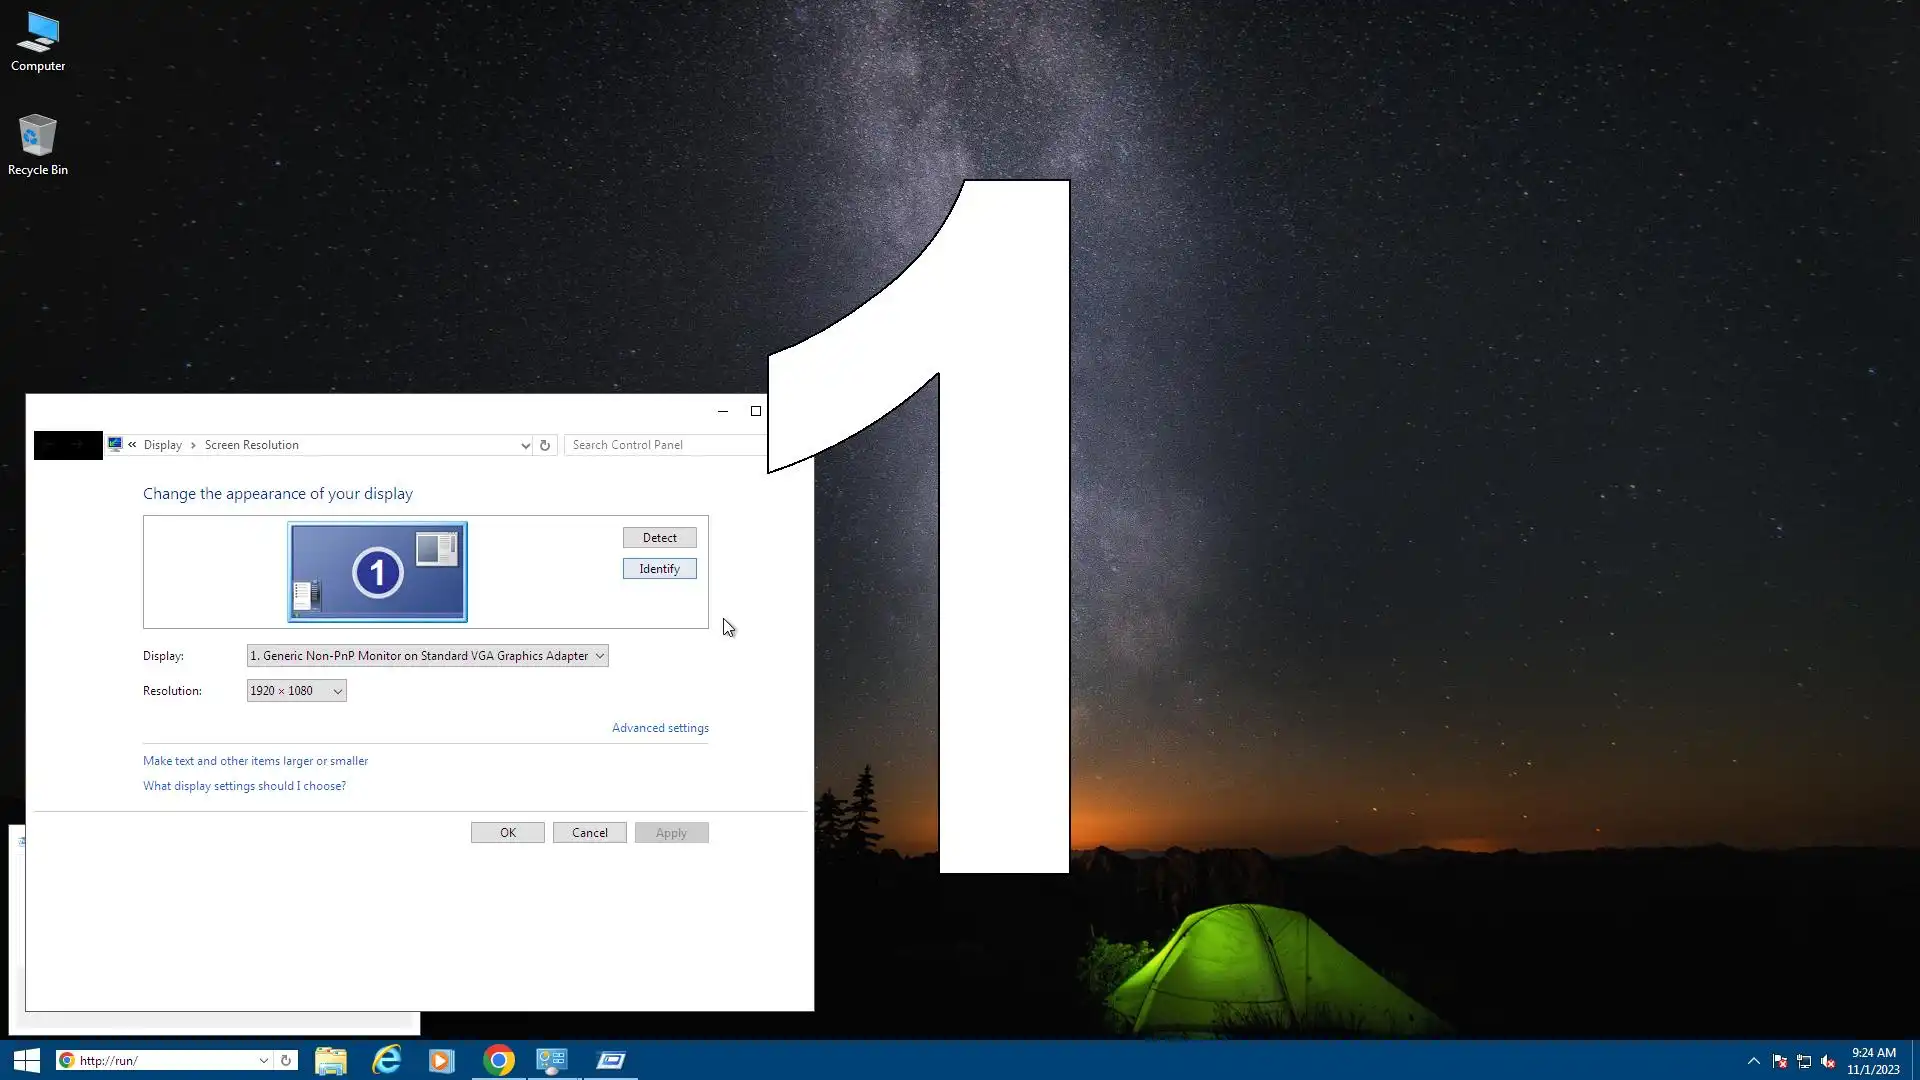1920x1080 pixels.
Task: Open Action Center flag tray icon
Action: click(1780, 1062)
